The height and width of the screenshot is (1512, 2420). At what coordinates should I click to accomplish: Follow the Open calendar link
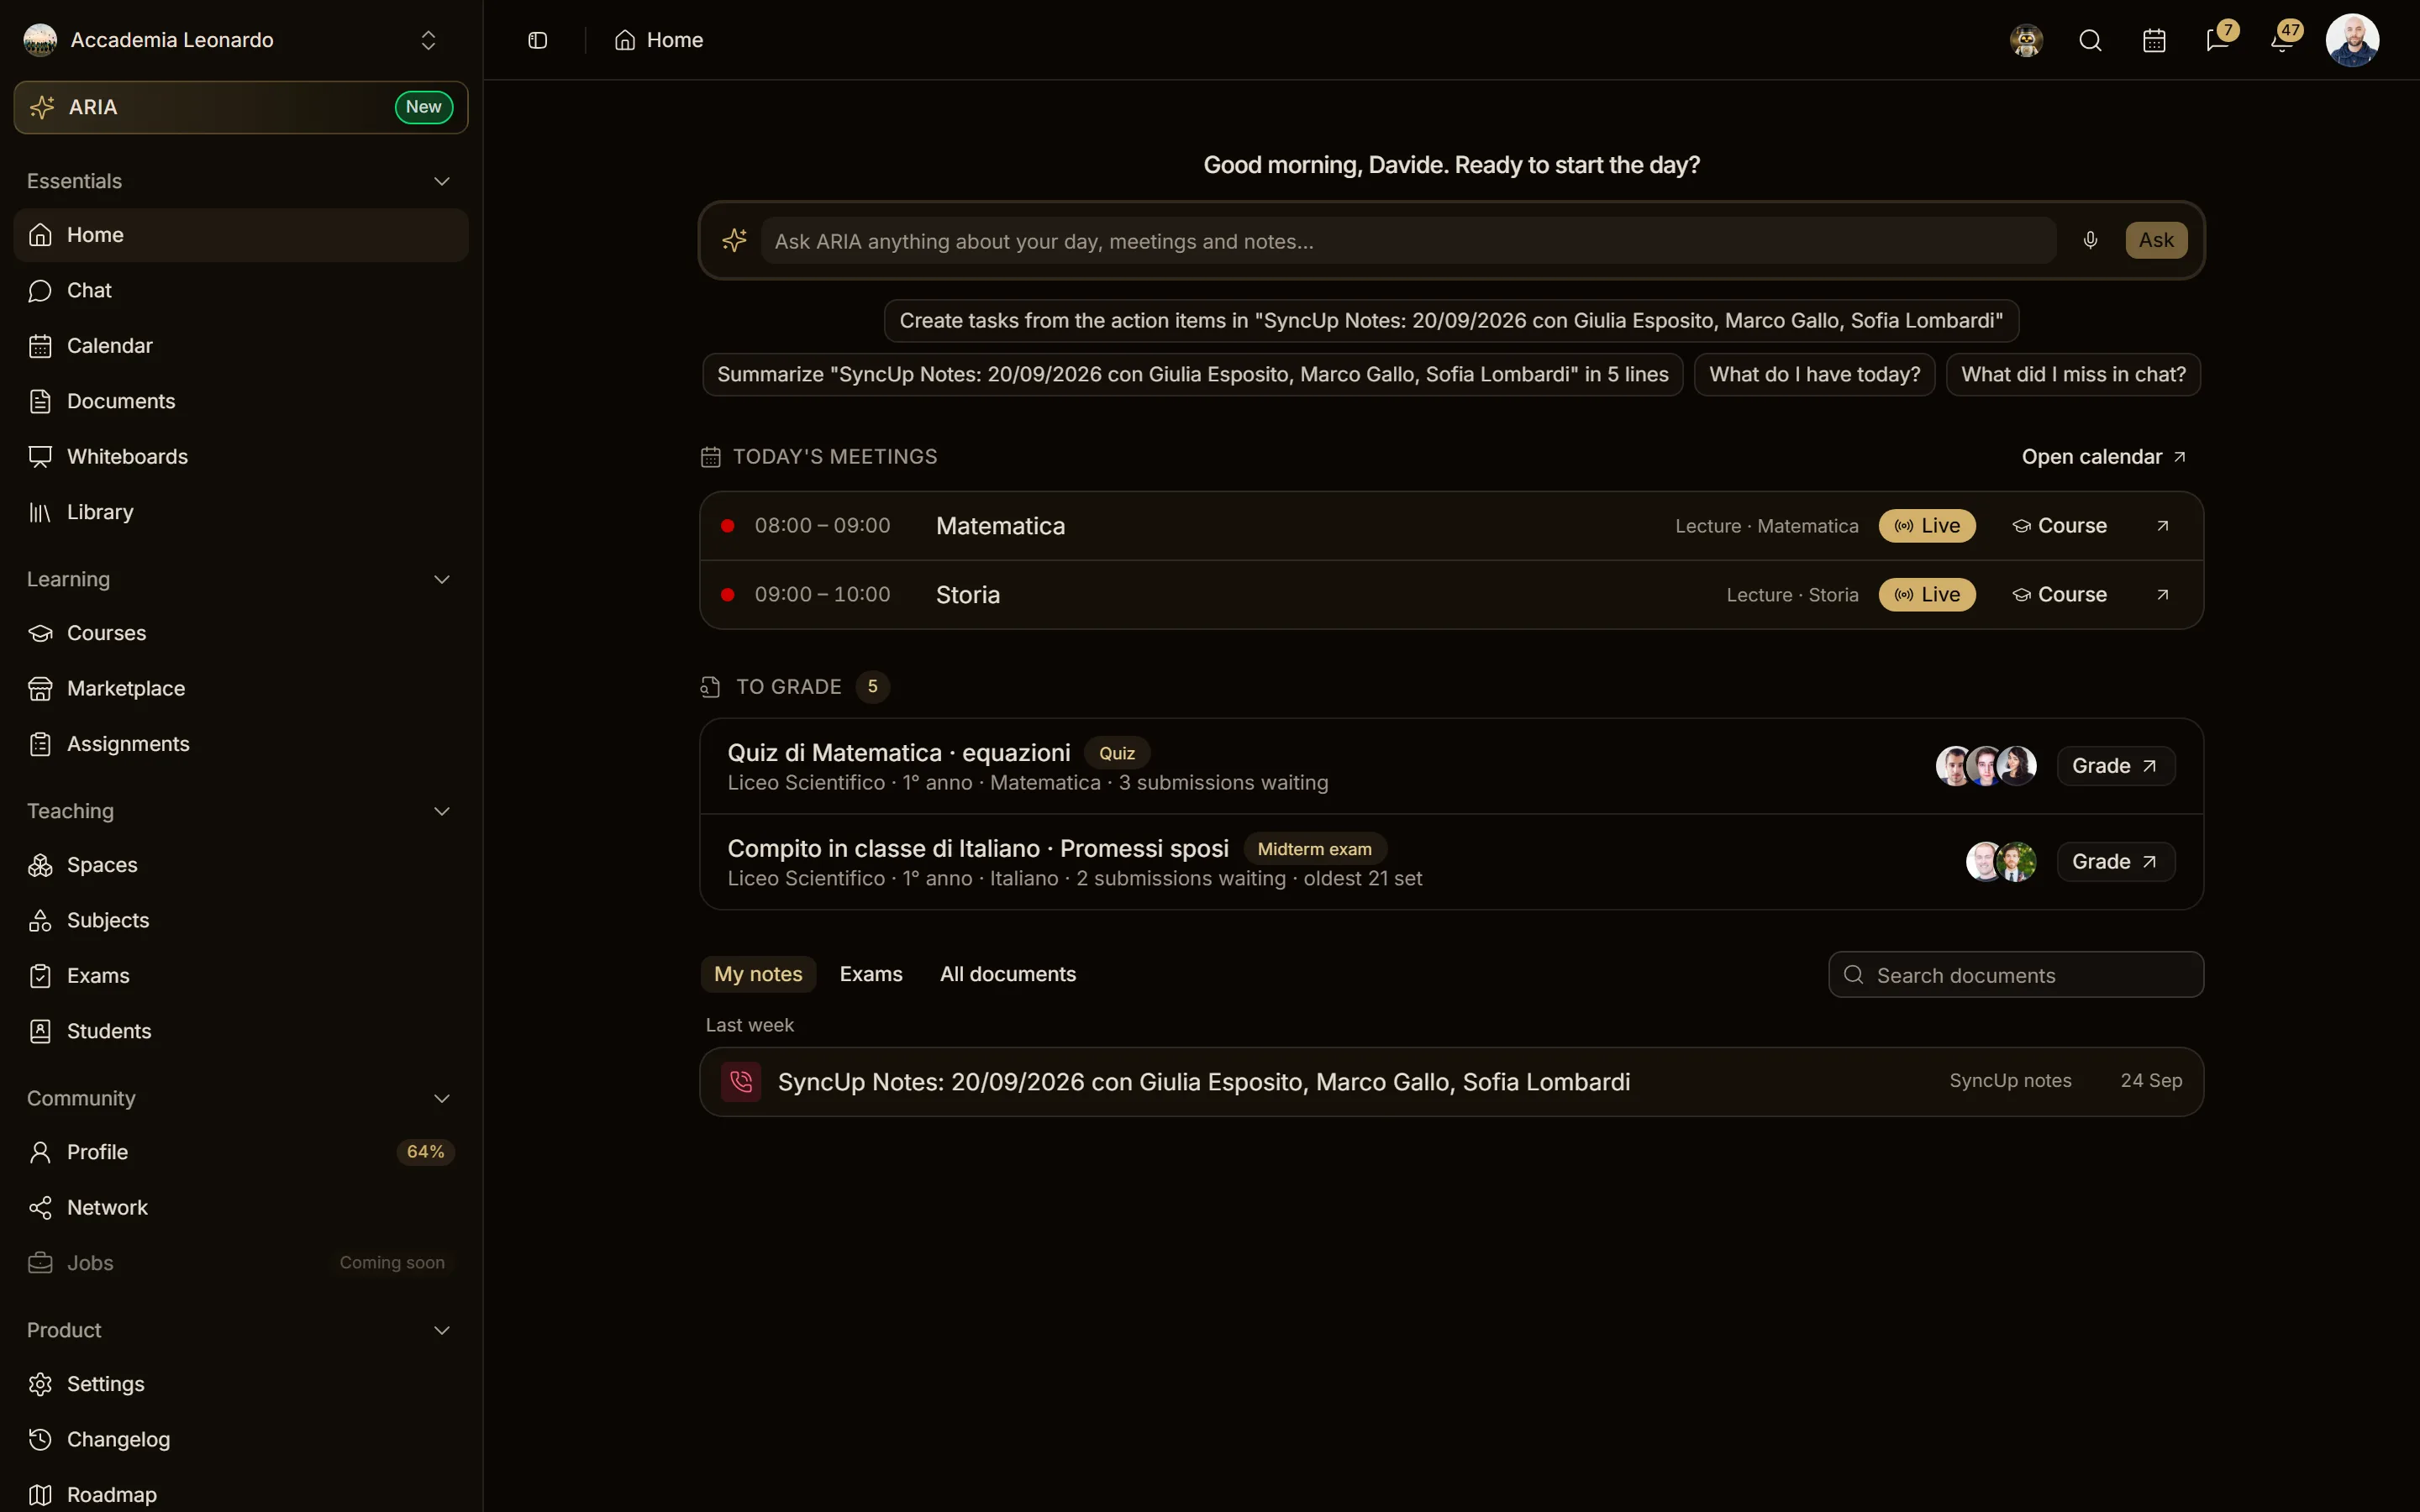tap(2103, 457)
